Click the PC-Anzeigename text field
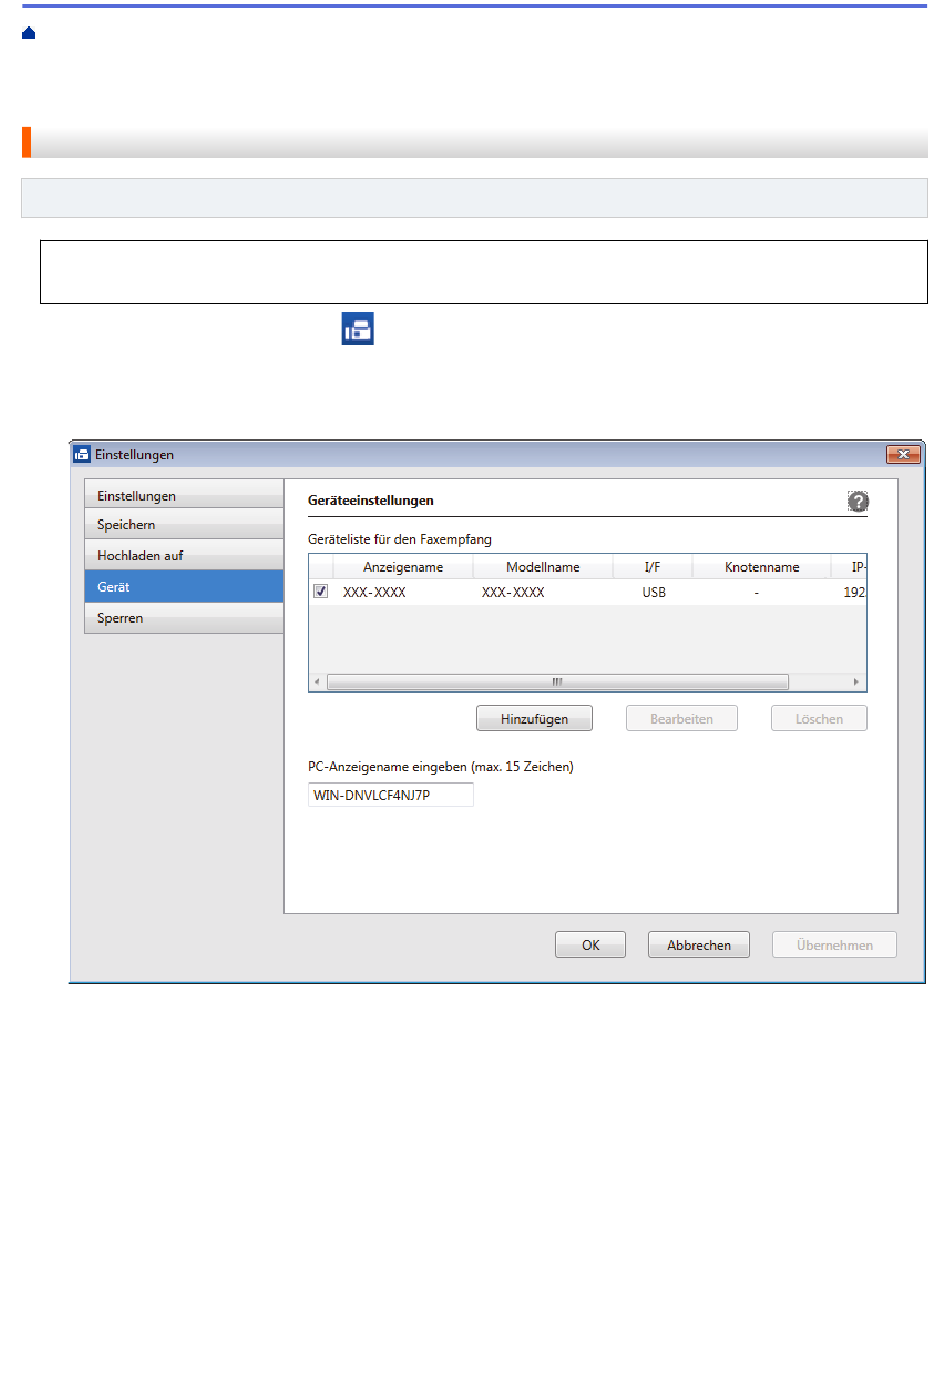950x1387 pixels. coord(390,795)
